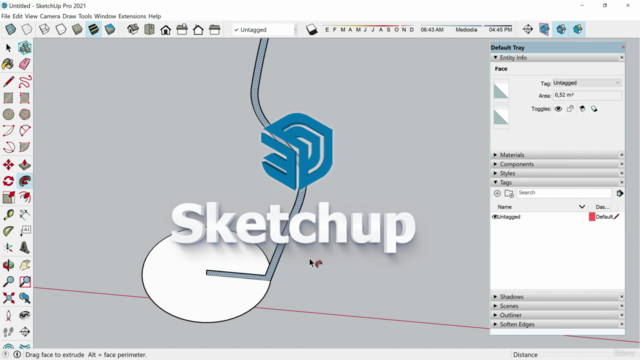Expand the Outliner panel

pyautogui.click(x=496, y=315)
